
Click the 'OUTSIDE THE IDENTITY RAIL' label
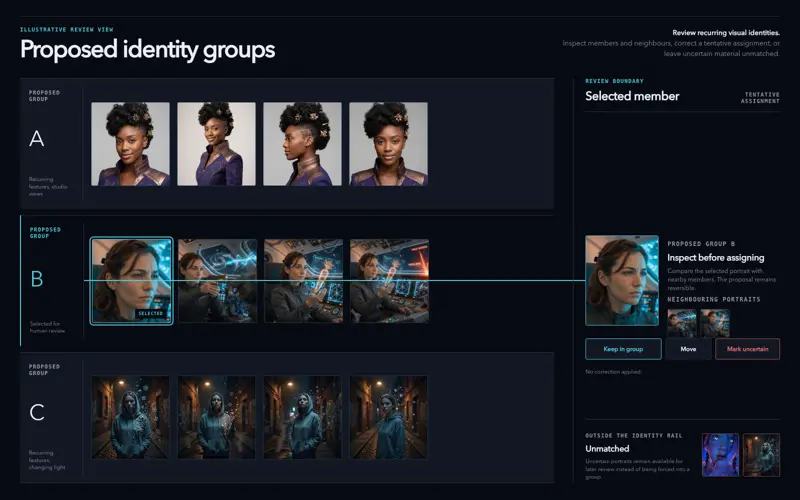tap(634, 436)
